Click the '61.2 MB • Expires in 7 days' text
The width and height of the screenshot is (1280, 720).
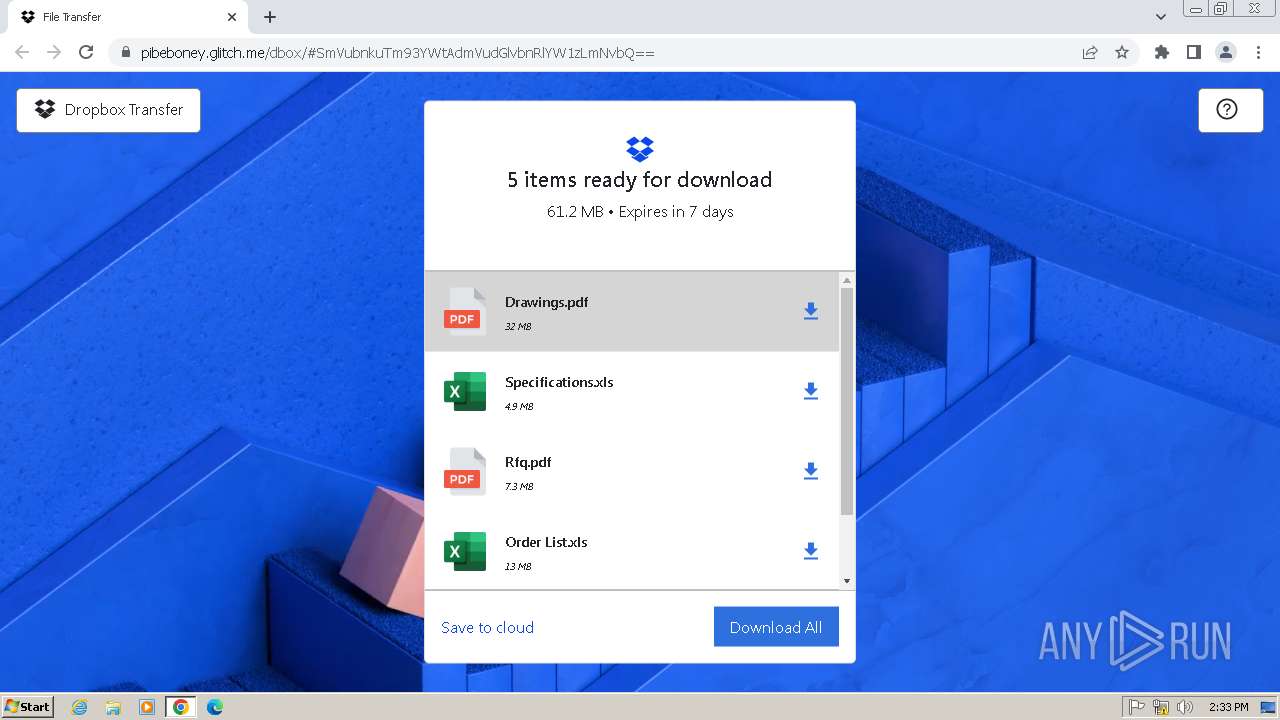point(640,212)
